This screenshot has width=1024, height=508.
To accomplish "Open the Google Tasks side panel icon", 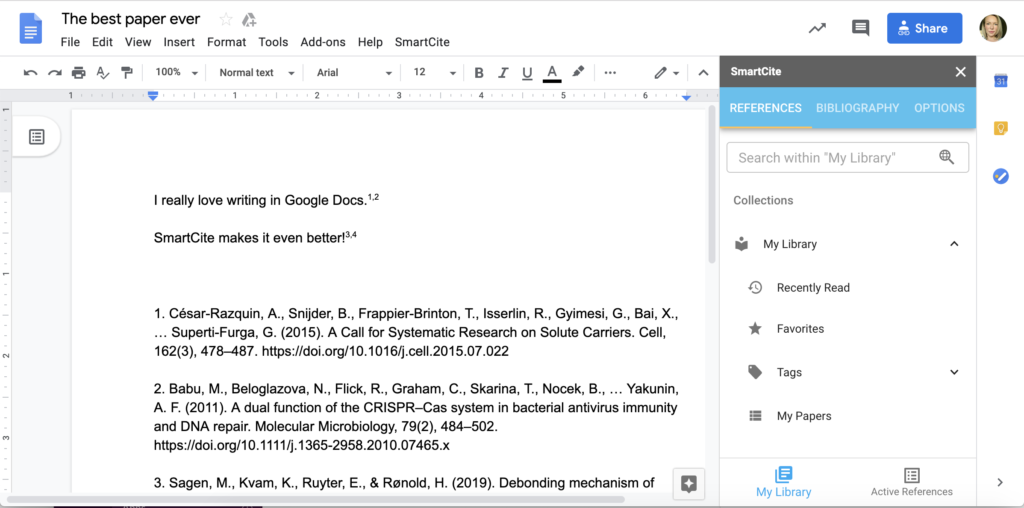I will (1000, 176).
